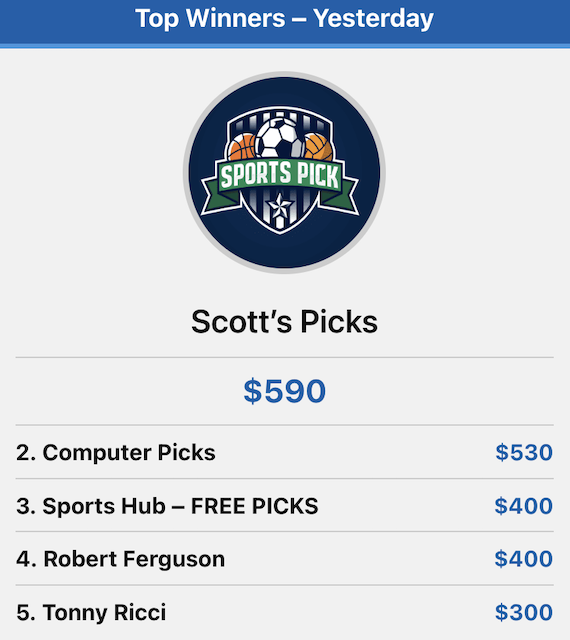Viewport: 570px width, 640px height.
Task: Click the left basketball in the logo
Action: [x=243, y=148]
